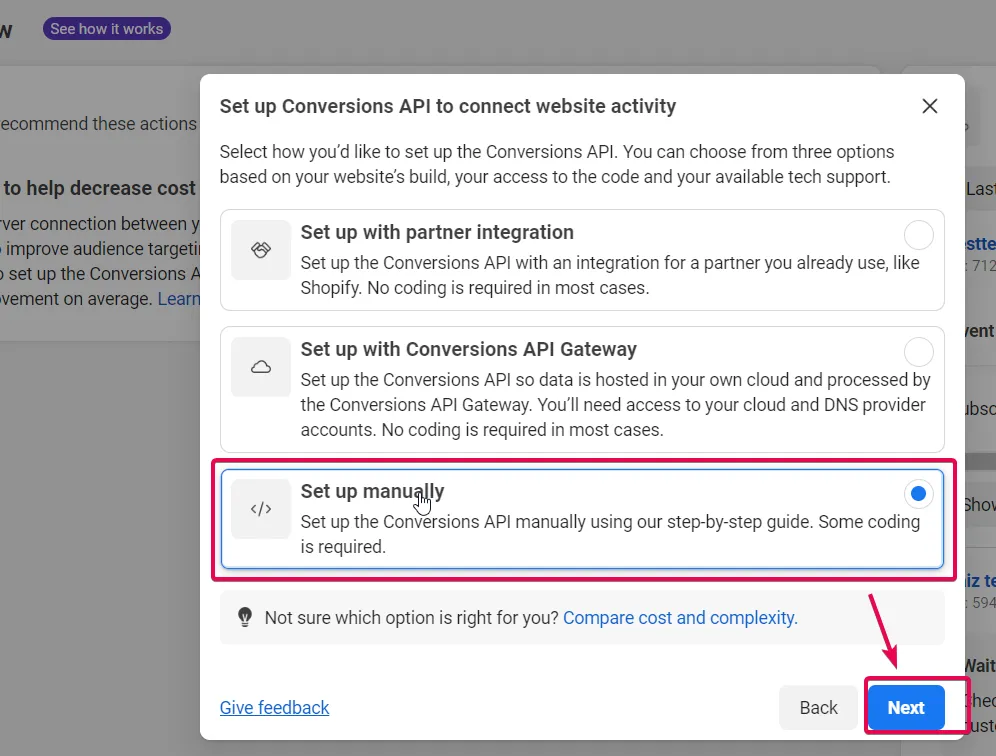
Task: Click the handshake partner integration icon
Action: 261,250
